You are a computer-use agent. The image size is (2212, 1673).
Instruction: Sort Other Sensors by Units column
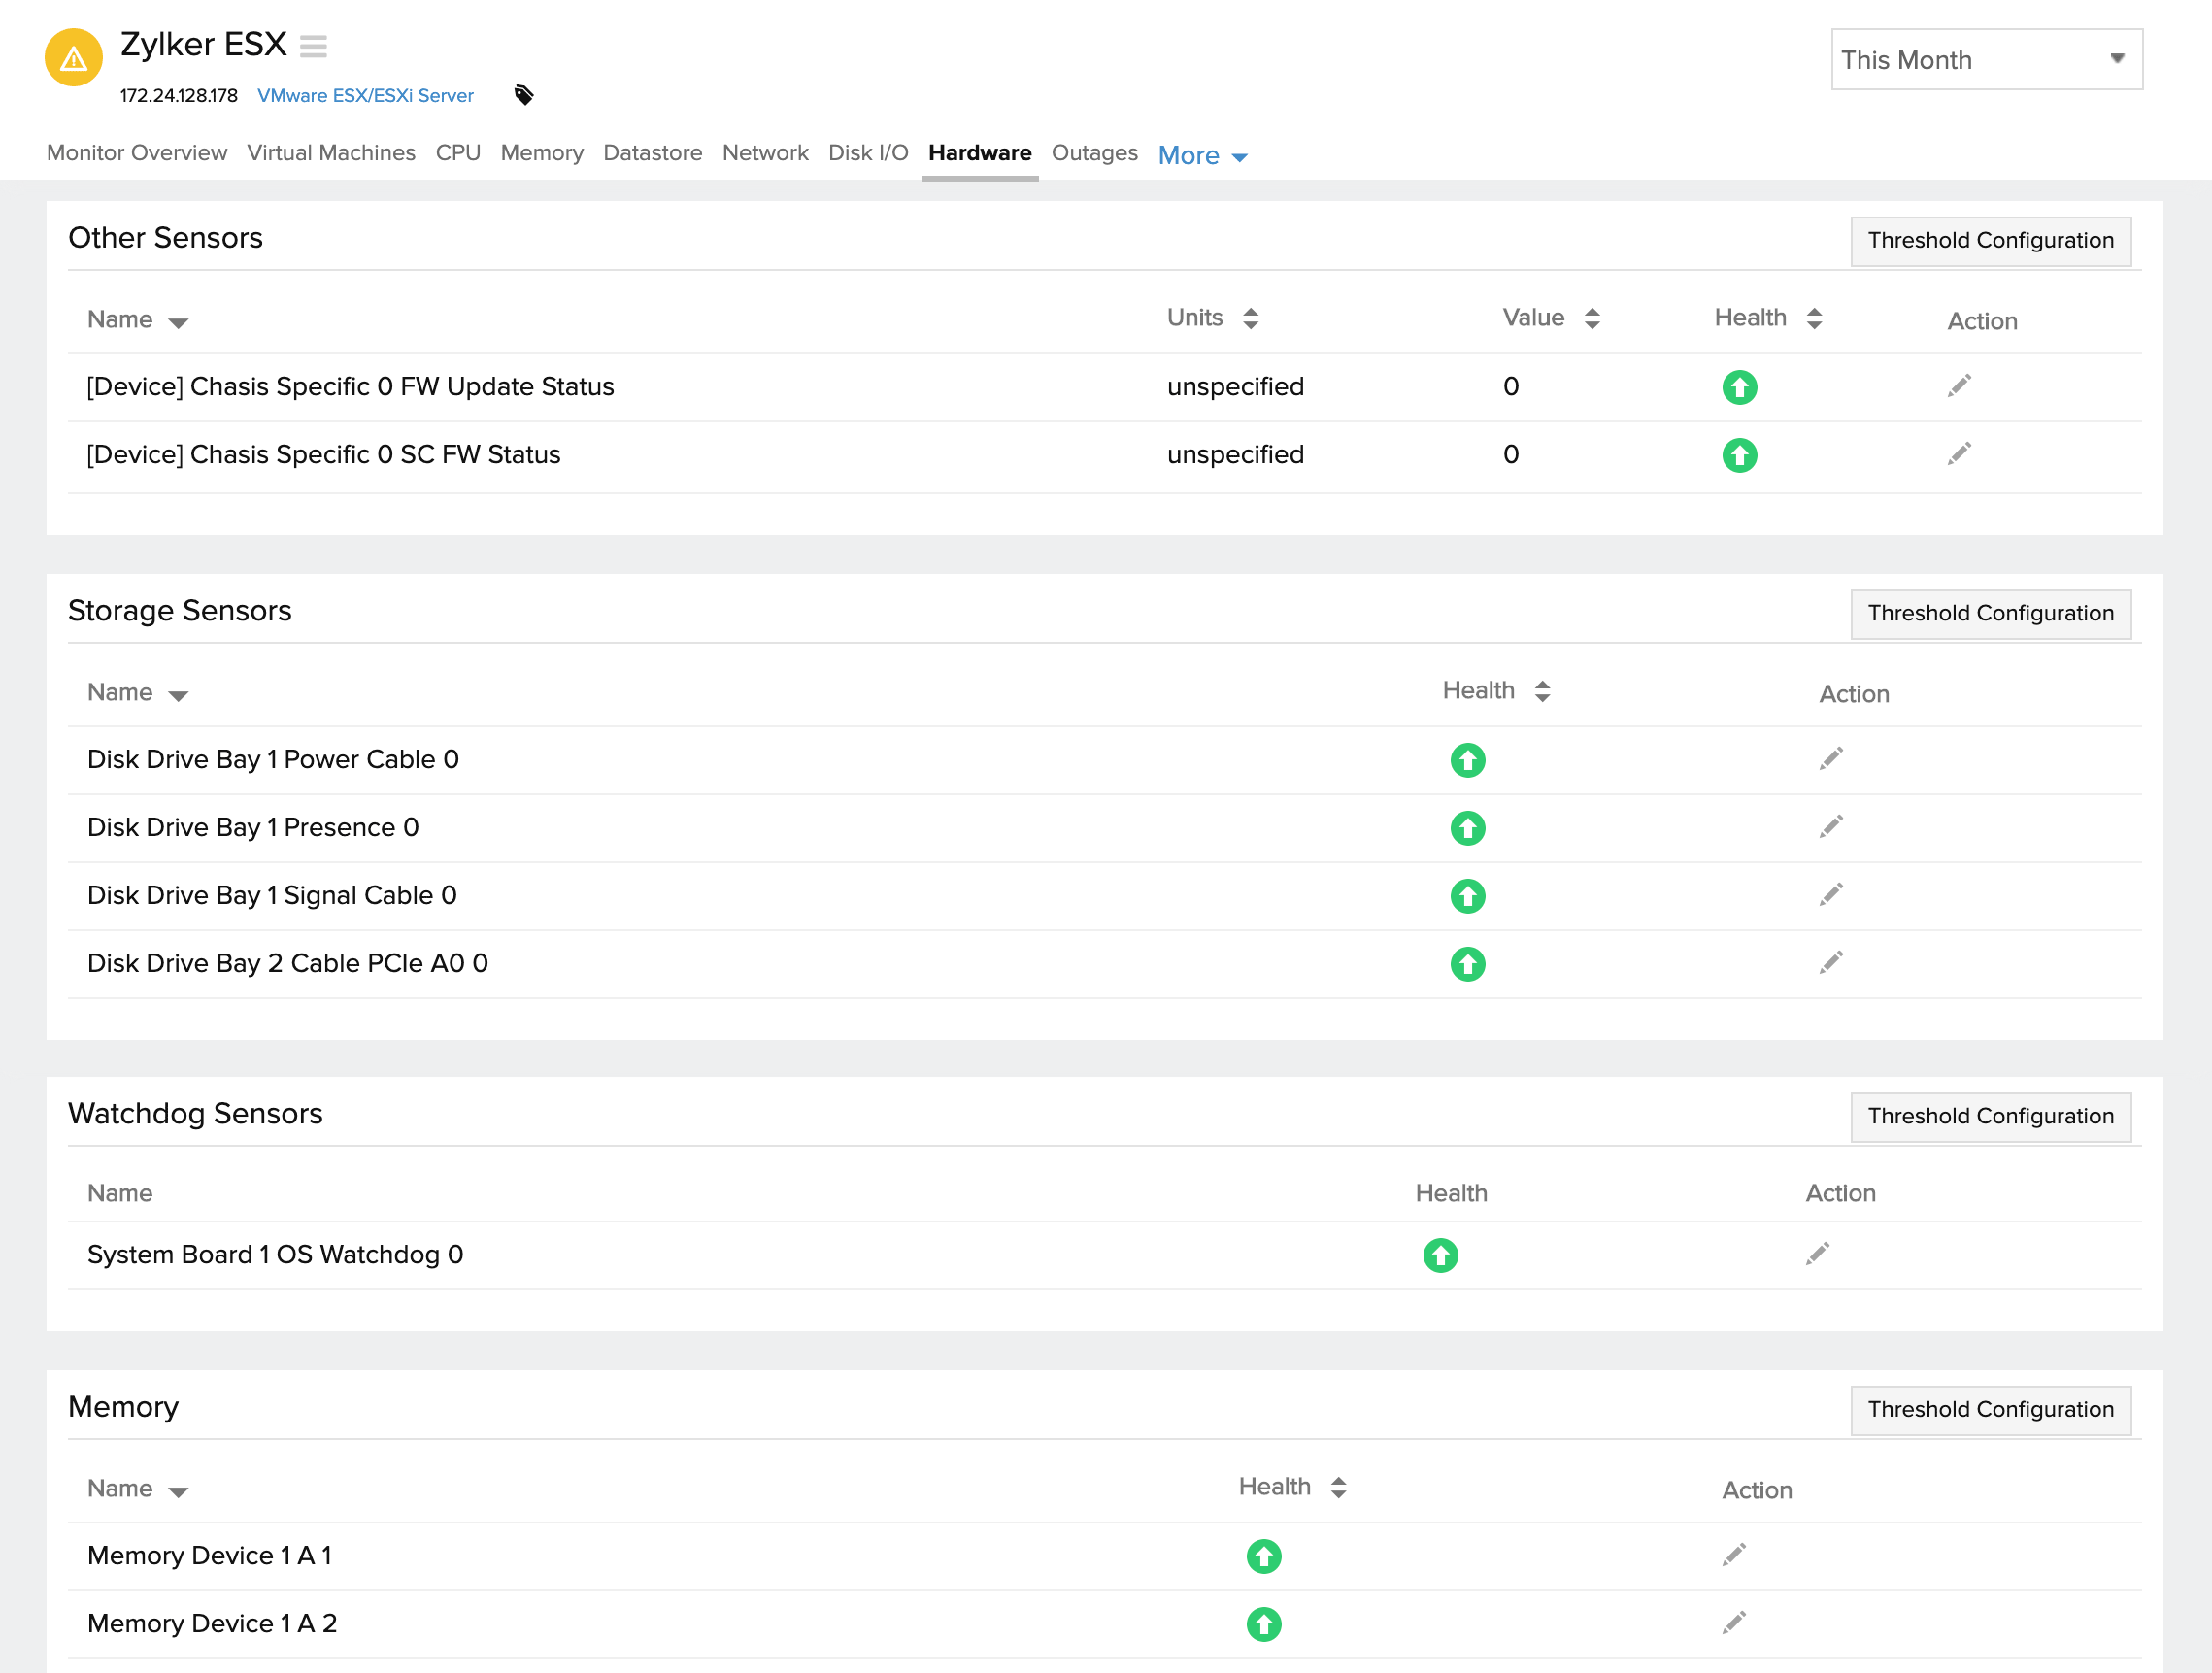point(1250,318)
